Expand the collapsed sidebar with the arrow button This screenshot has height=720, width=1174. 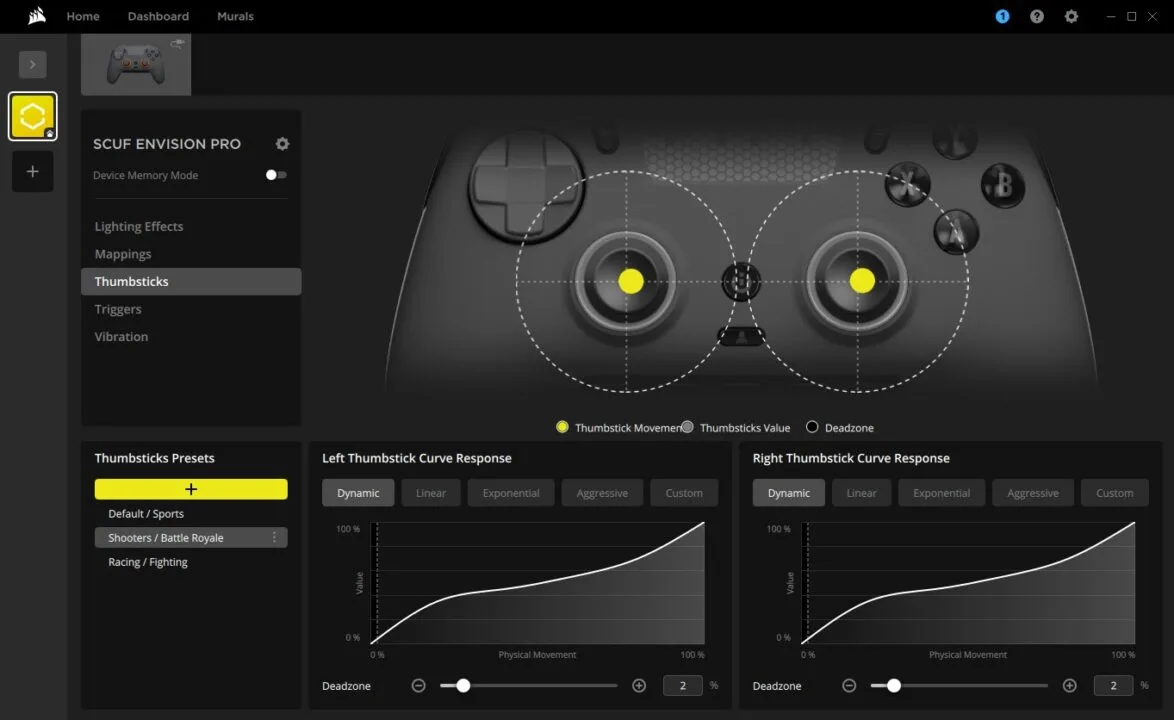(32, 64)
